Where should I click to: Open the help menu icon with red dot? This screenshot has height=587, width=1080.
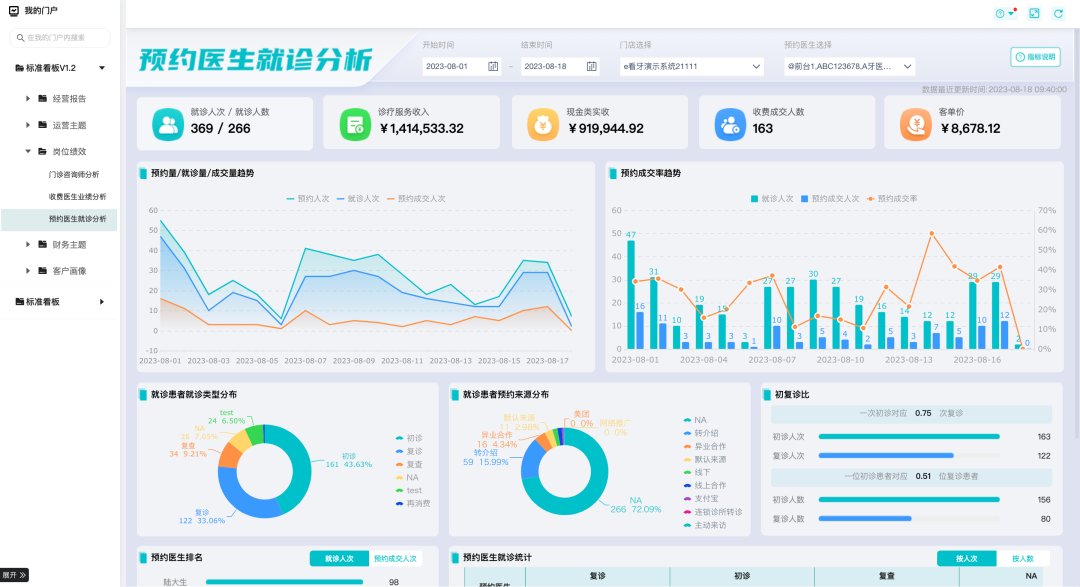(x=1005, y=13)
